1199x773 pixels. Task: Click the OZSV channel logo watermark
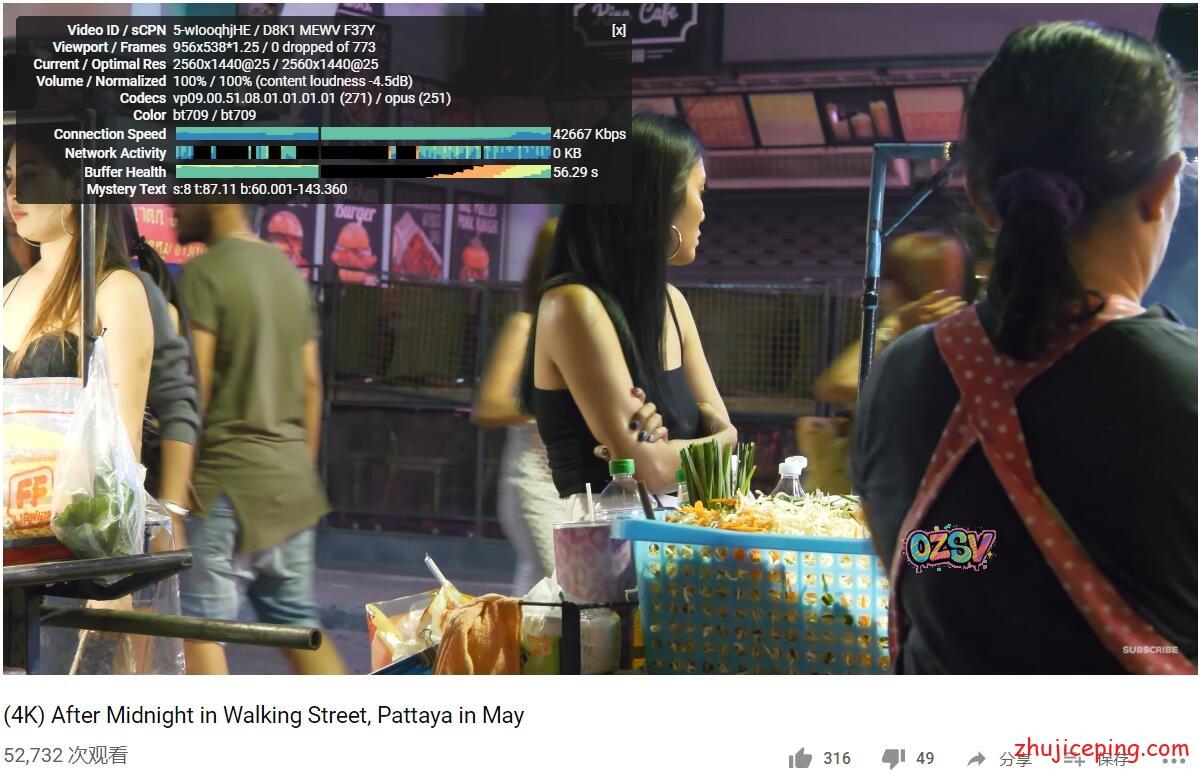tap(950, 548)
